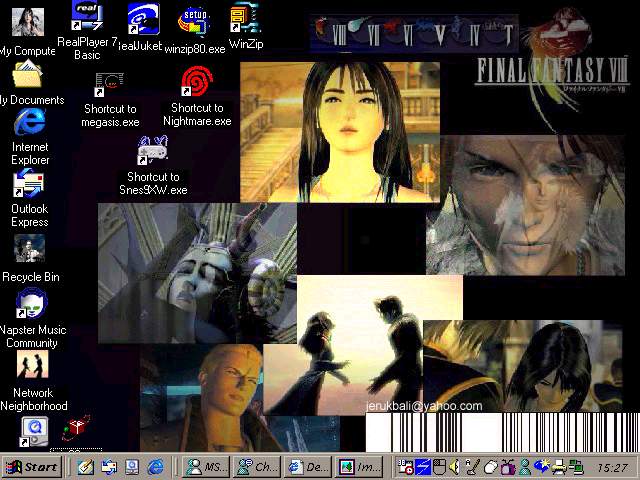
Task: Click the Recycle Bin icon
Action: pos(30,248)
